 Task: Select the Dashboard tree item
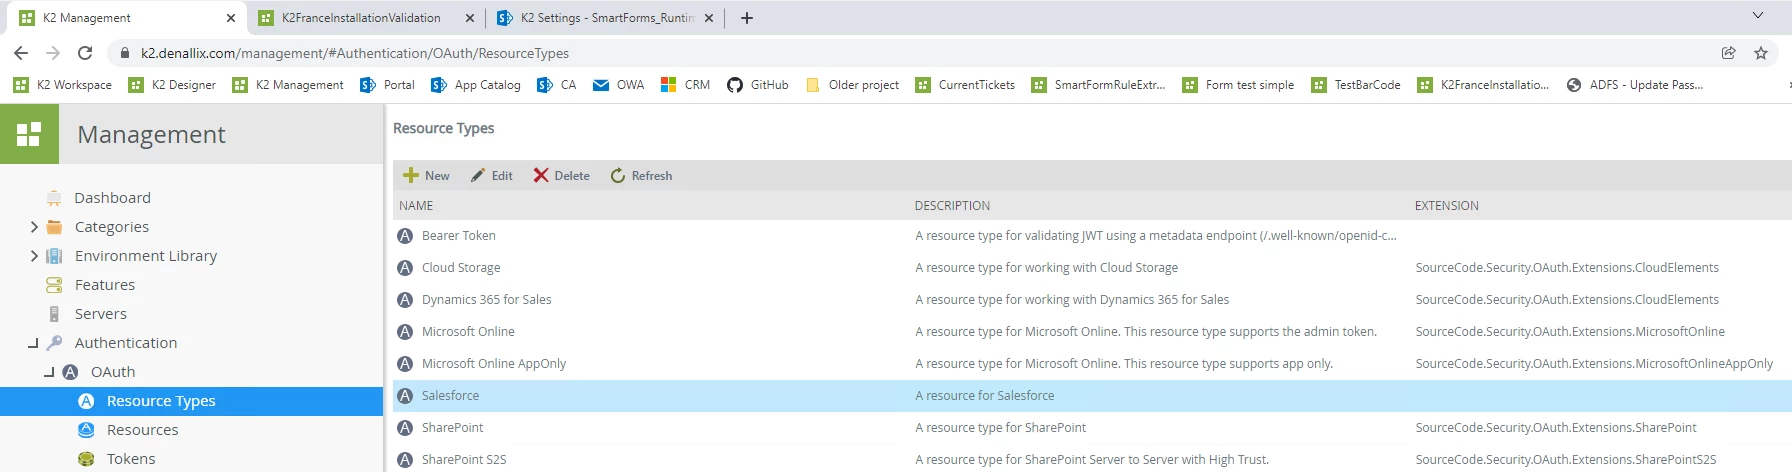[x=112, y=198]
